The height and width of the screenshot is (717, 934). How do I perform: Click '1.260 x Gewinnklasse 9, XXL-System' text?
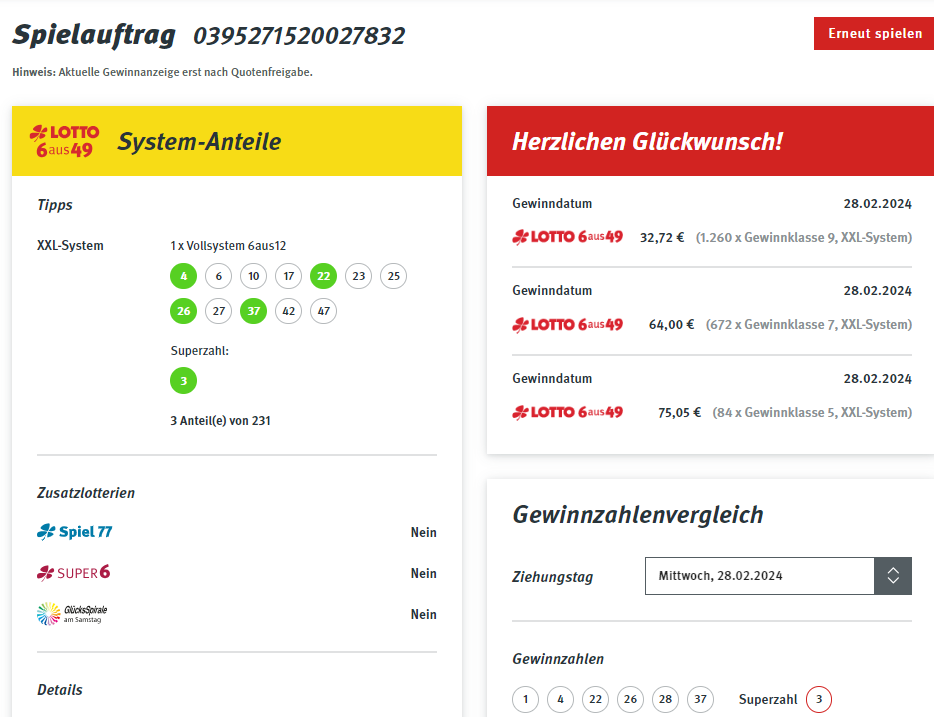tap(804, 238)
